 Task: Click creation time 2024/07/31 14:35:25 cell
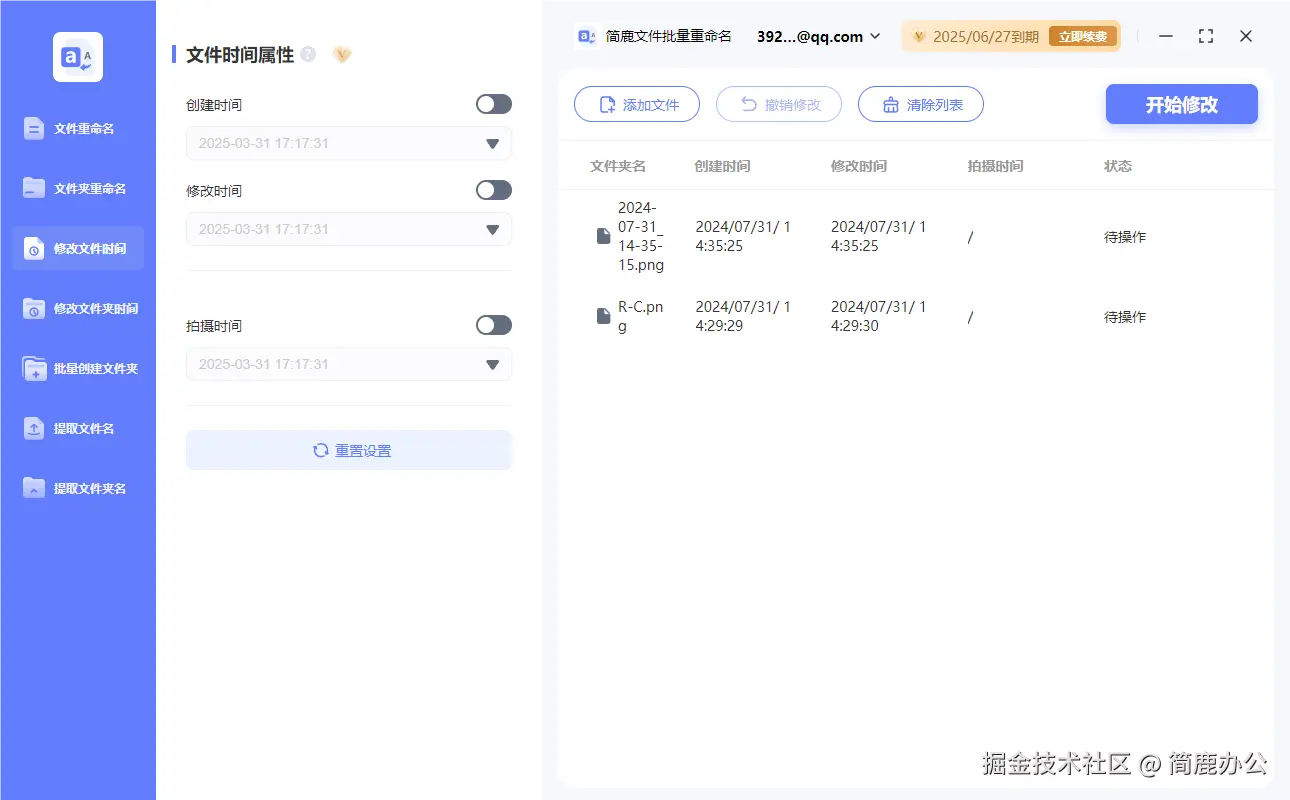(743, 236)
